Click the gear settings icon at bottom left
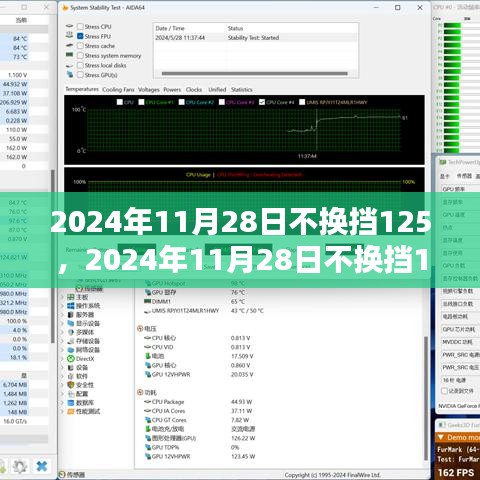 click(x=20, y=466)
